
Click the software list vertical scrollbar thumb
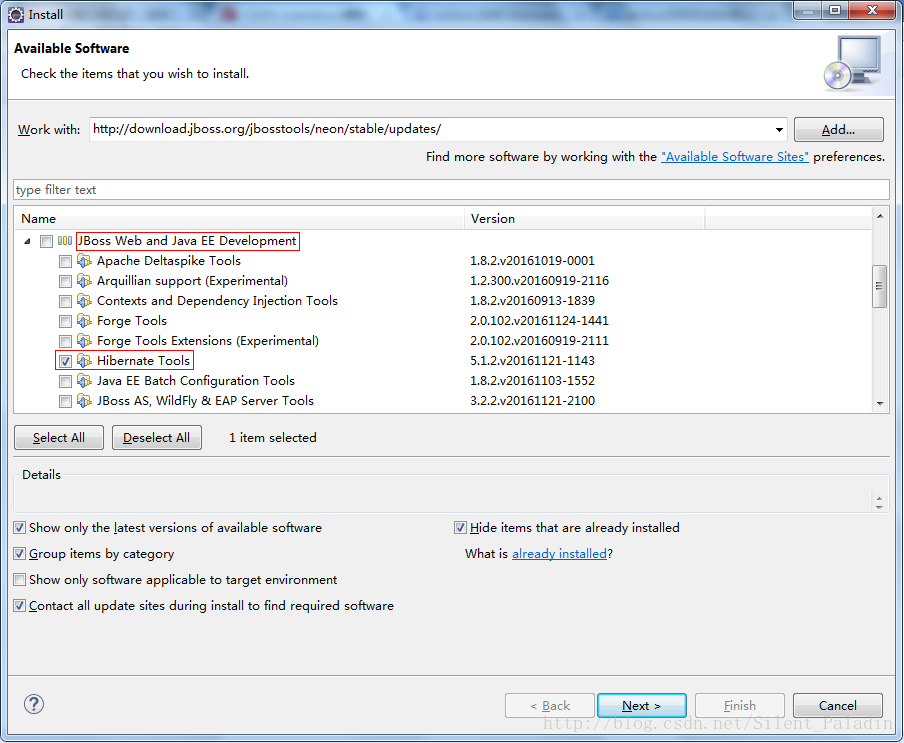(880, 286)
